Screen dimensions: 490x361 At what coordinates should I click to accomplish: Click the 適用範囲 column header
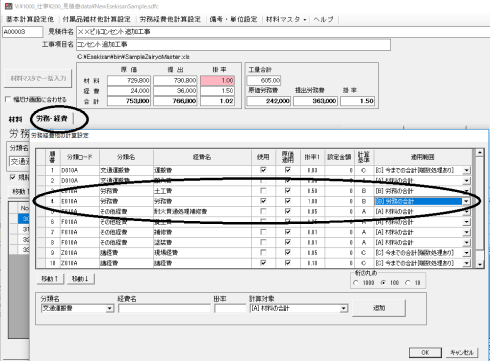click(x=423, y=157)
